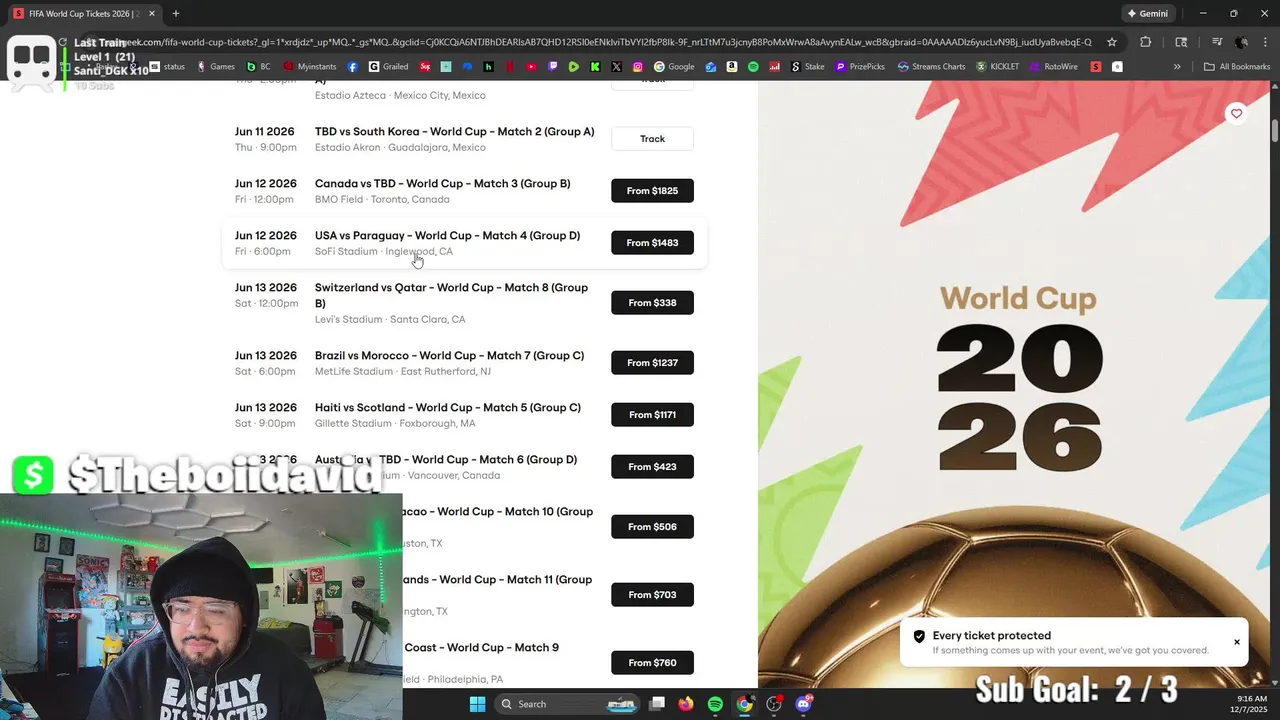Click 'MetLife Stadium · East Rutherford, NJ' text
Screen dimensions: 1280x720
pos(403,372)
